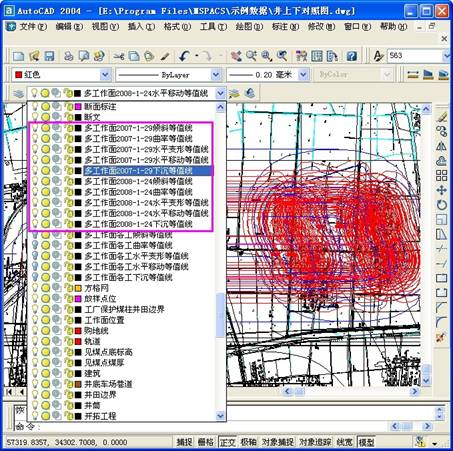This screenshot has height=451, width=453.
Task: Click the Paste clipboard icon
Action: click(149, 56)
